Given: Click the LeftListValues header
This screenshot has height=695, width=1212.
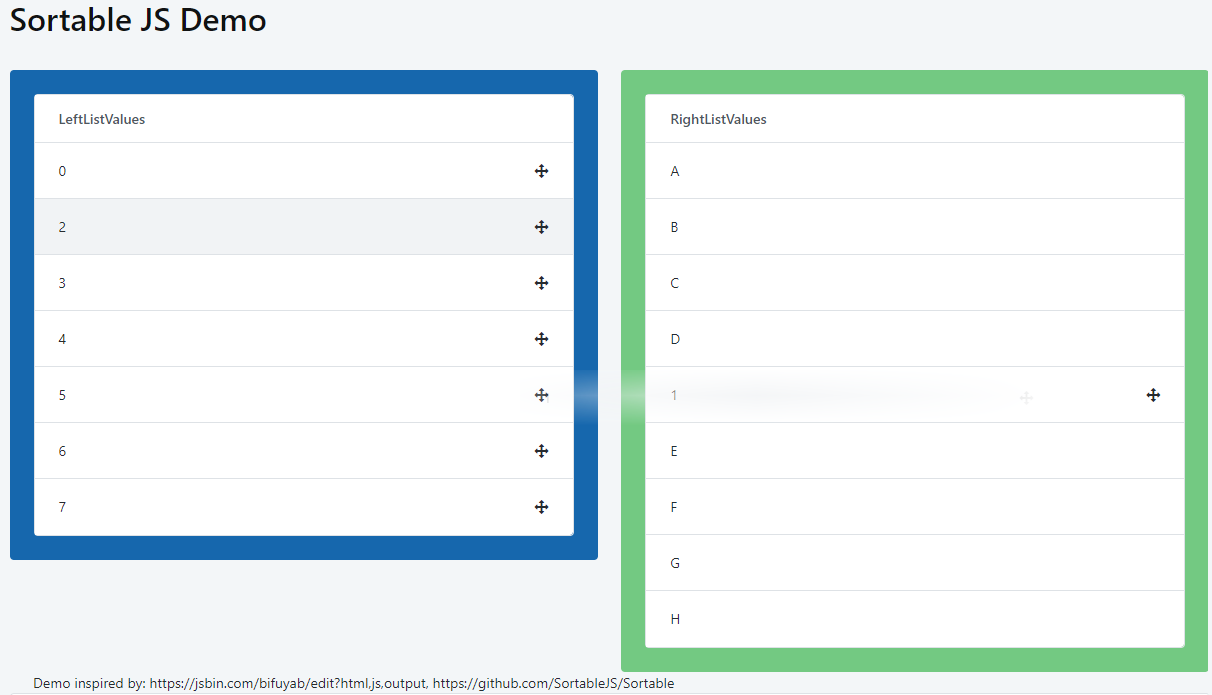Looking at the screenshot, I should coord(101,118).
